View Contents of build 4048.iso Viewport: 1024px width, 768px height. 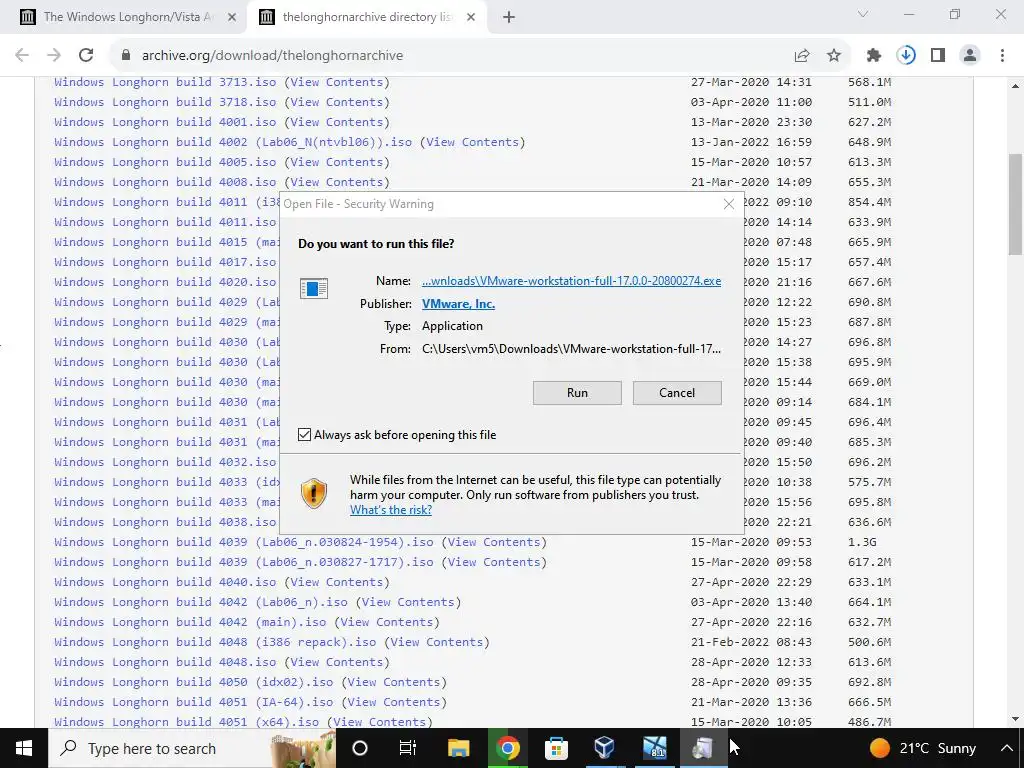coord(337,662)
